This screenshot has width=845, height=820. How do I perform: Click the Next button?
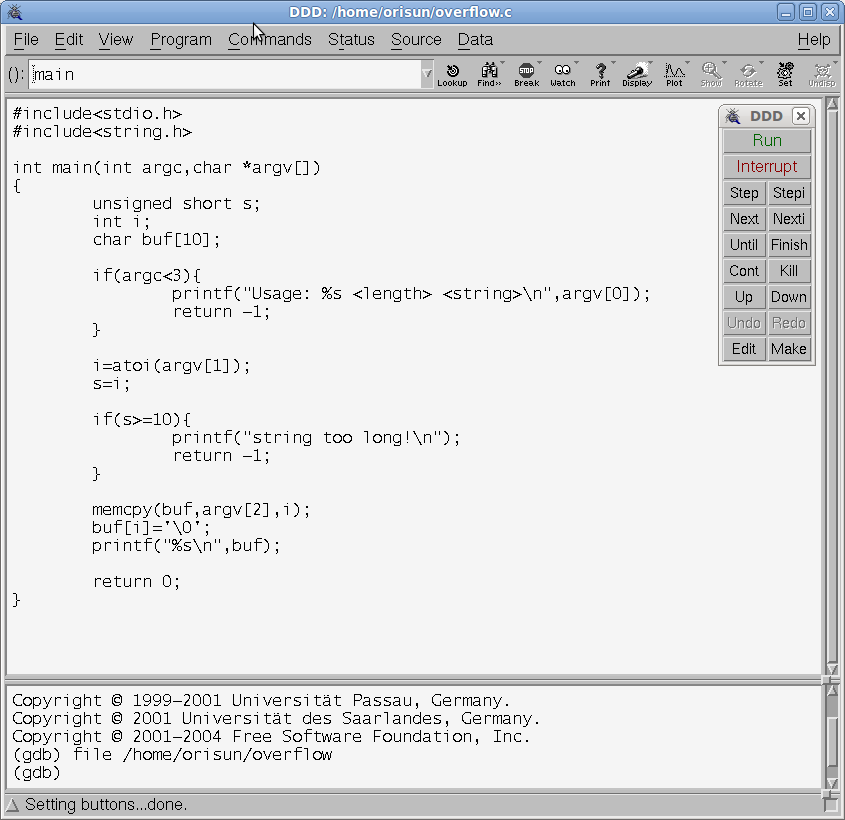pyautogui.click(x=744, y=219)
